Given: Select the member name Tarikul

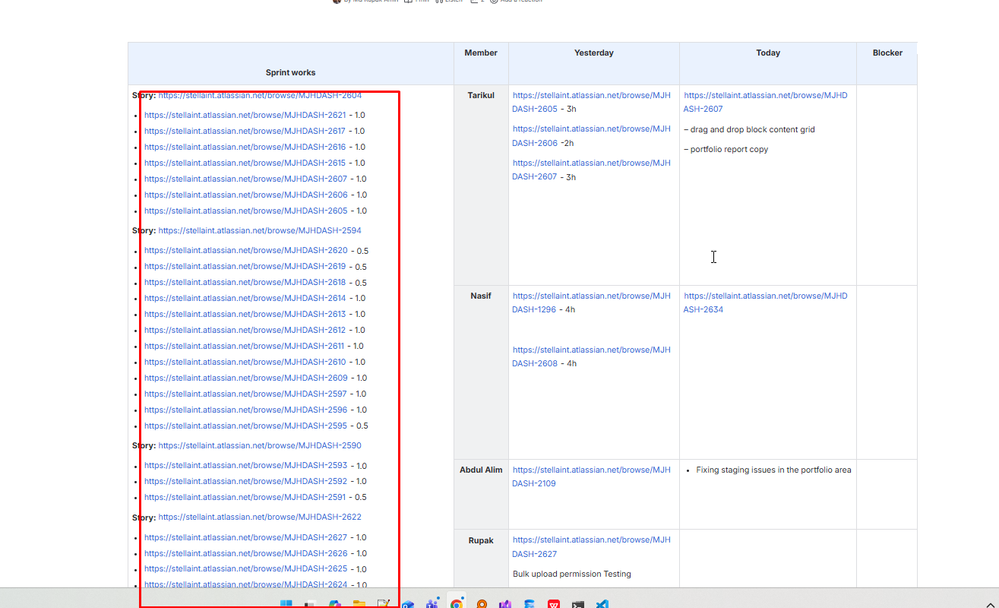Looking at the screenshot, I should (x=481, y=95).
